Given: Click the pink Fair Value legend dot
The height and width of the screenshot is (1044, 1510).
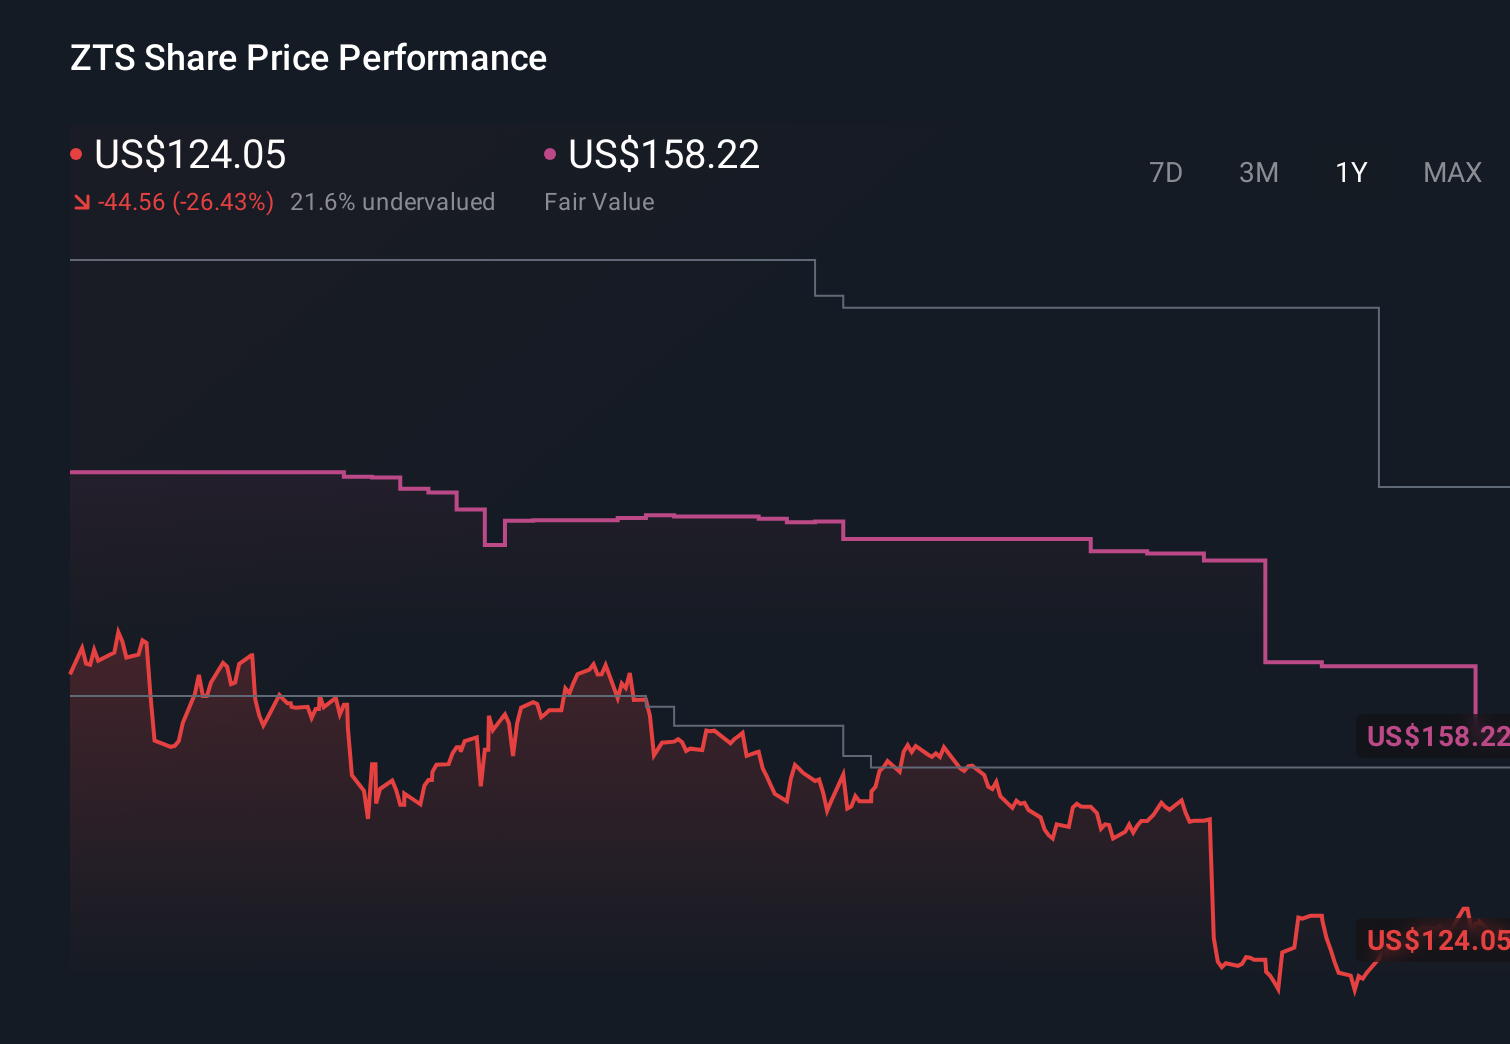Looking at the screenshot, I should [549, 153].
